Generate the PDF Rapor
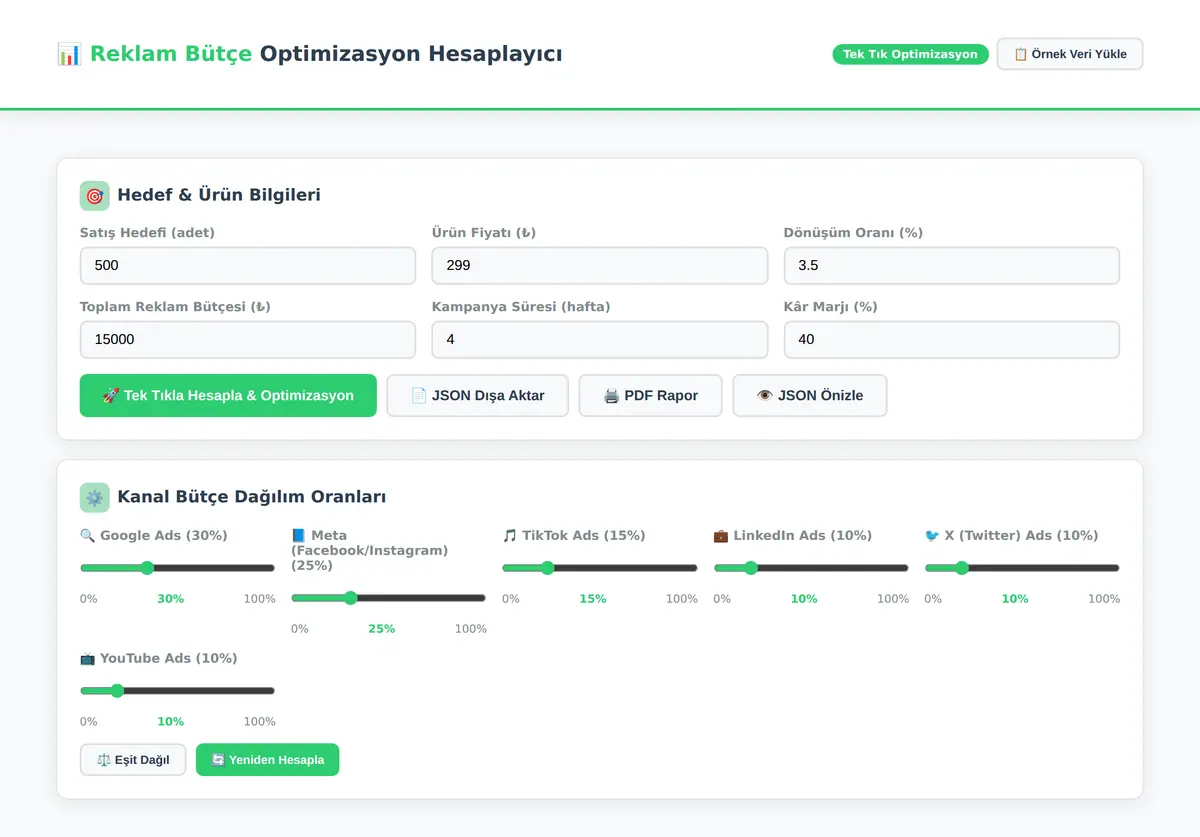Viewport: 1200px width, 837px height. click(650, 396)
